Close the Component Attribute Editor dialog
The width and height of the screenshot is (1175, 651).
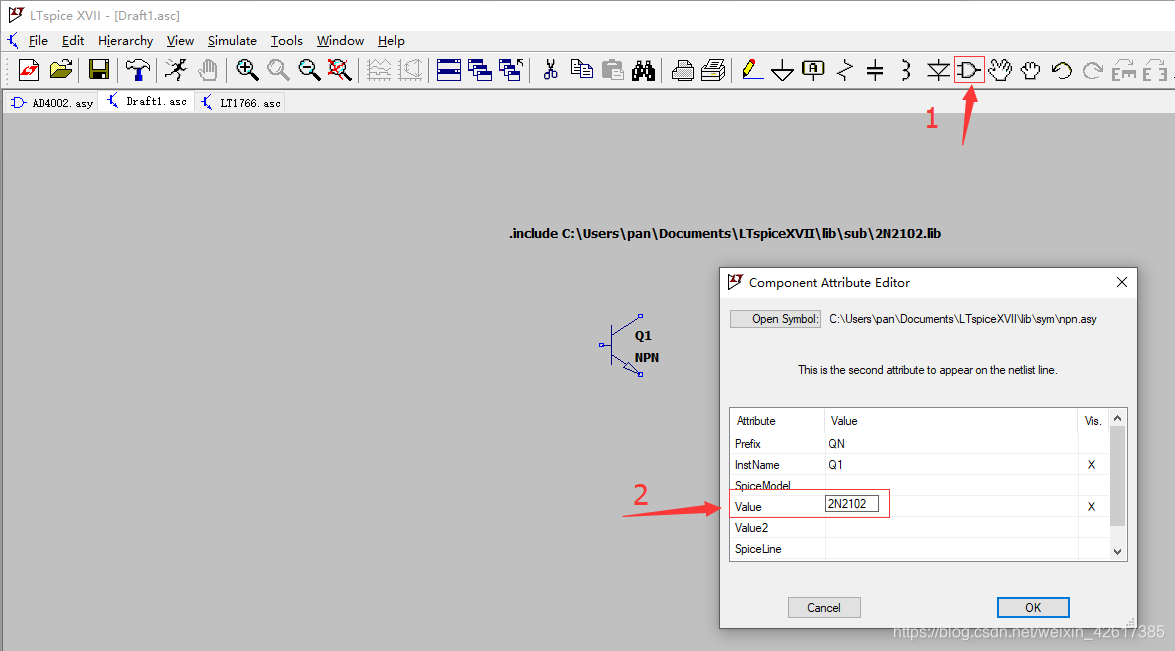[x=1122, y=282]
